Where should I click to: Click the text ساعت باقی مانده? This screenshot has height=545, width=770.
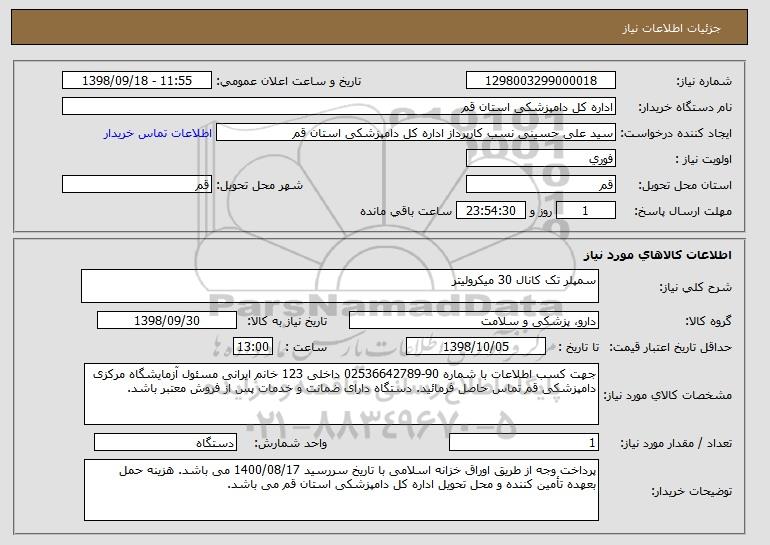pos(406,211)
